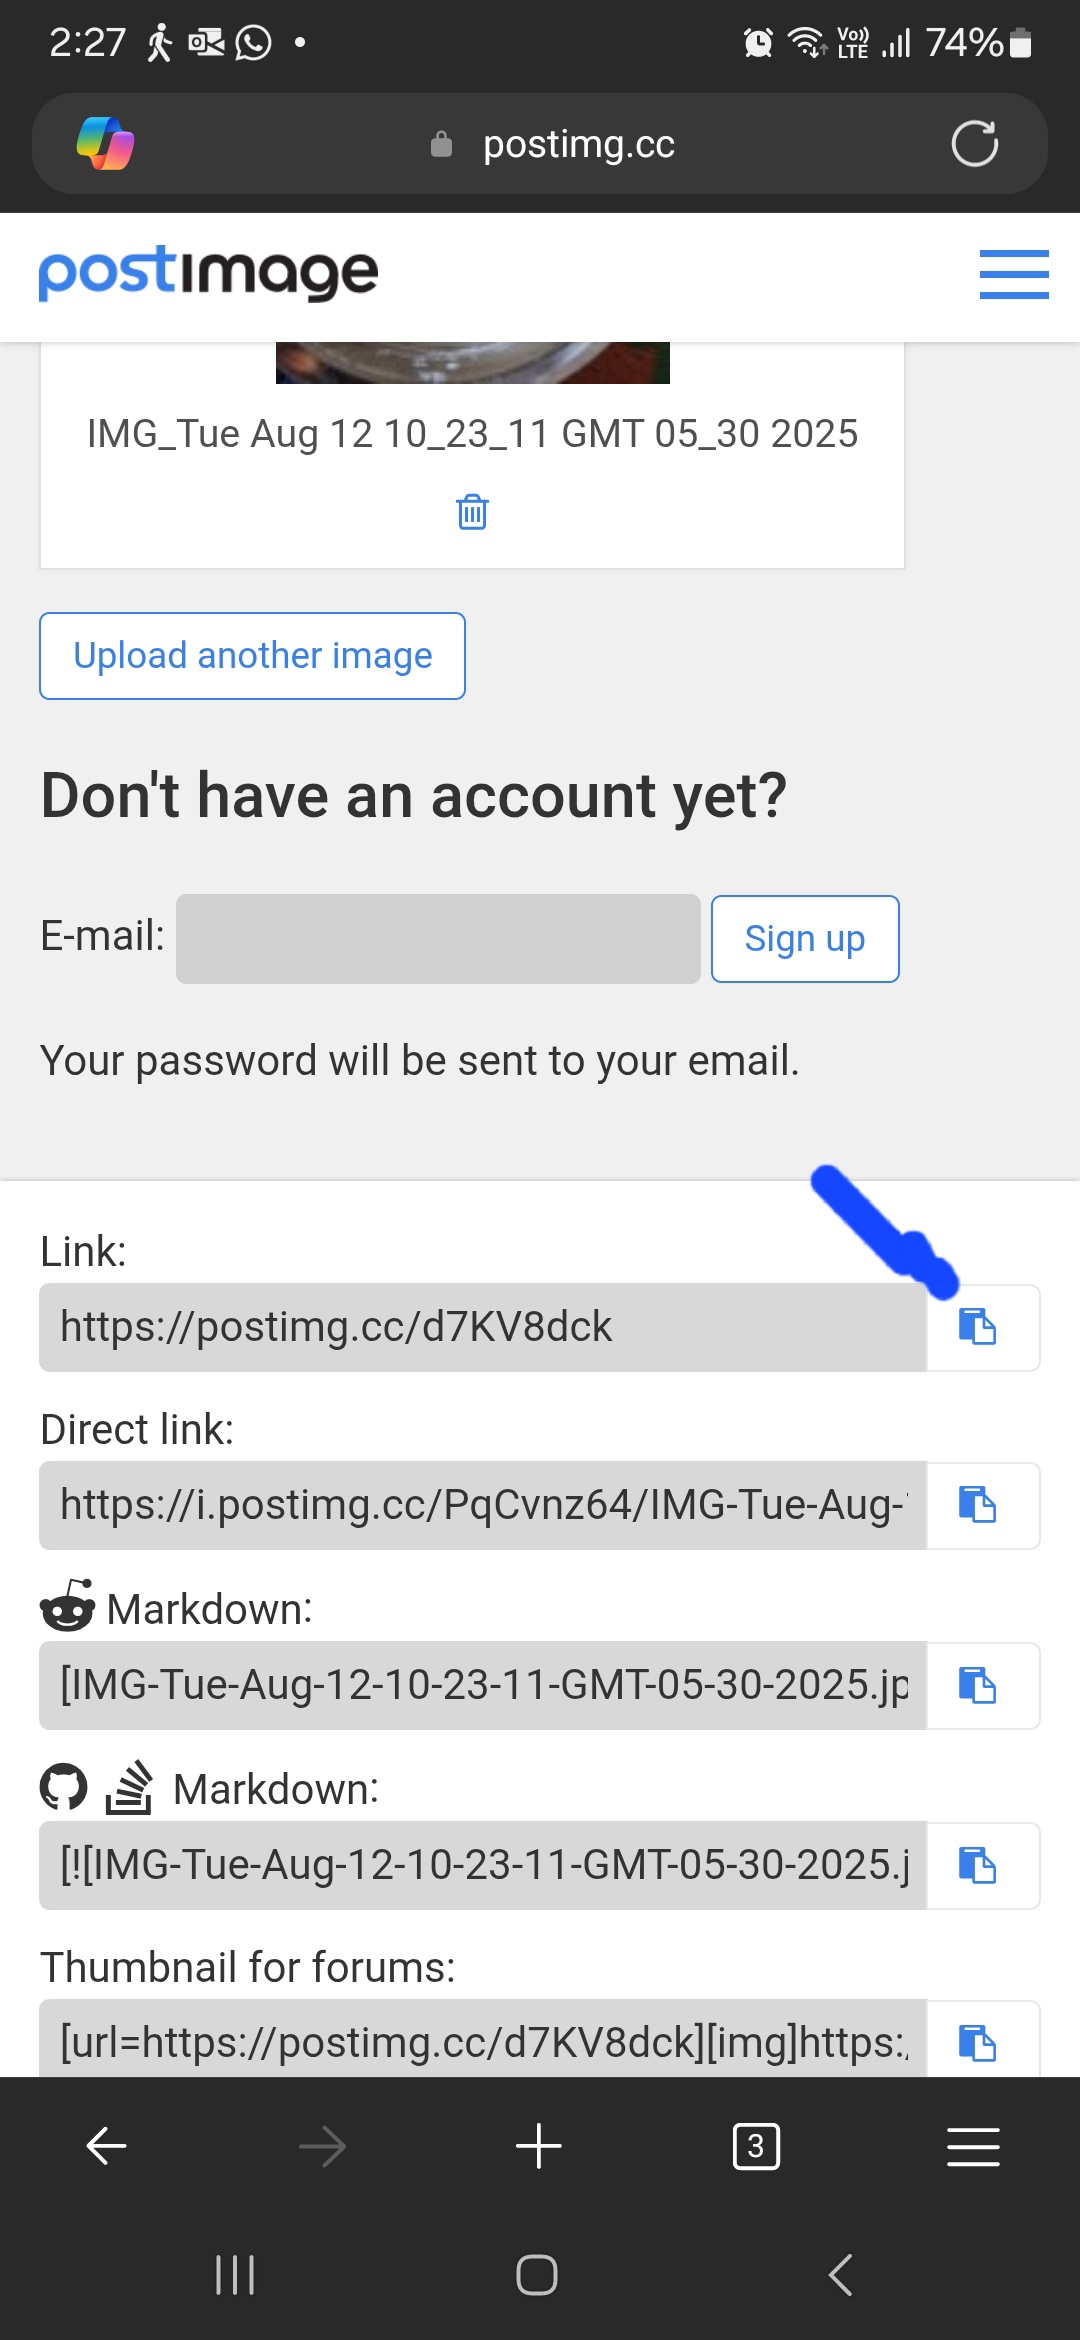Reload the postimg.cc page
1080x2340 pixels.
pos(974,144)
